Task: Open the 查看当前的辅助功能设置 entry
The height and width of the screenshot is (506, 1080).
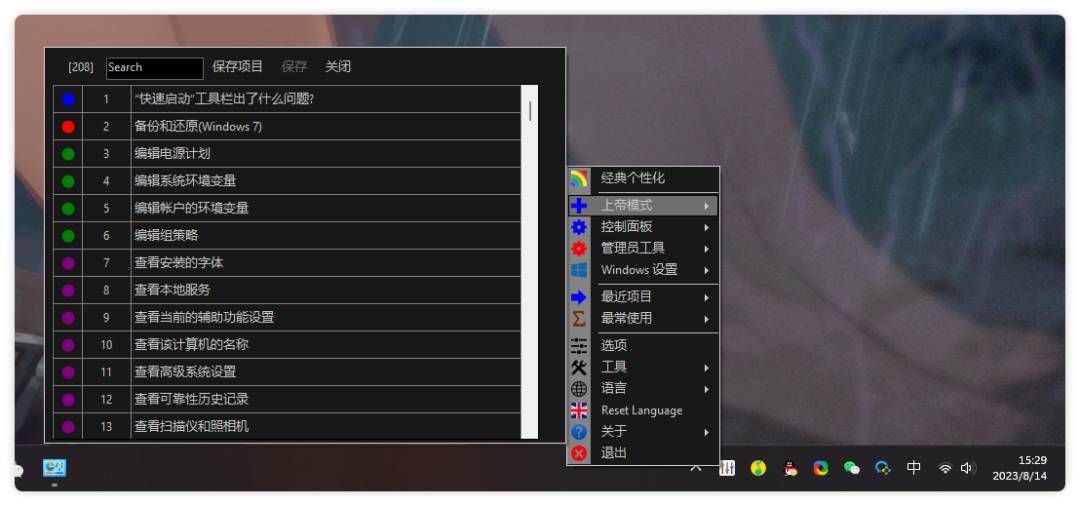Action: click(326, 317)
